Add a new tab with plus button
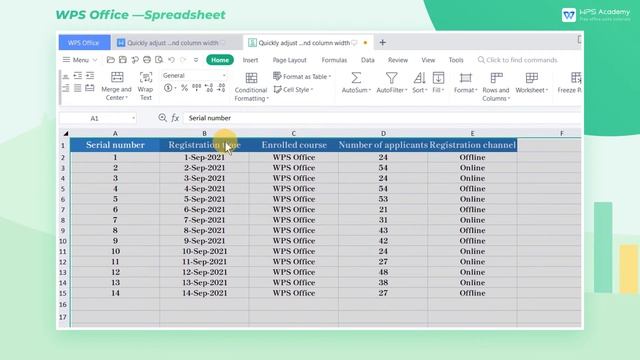640x360 pixels. click(x=382, y=42)
